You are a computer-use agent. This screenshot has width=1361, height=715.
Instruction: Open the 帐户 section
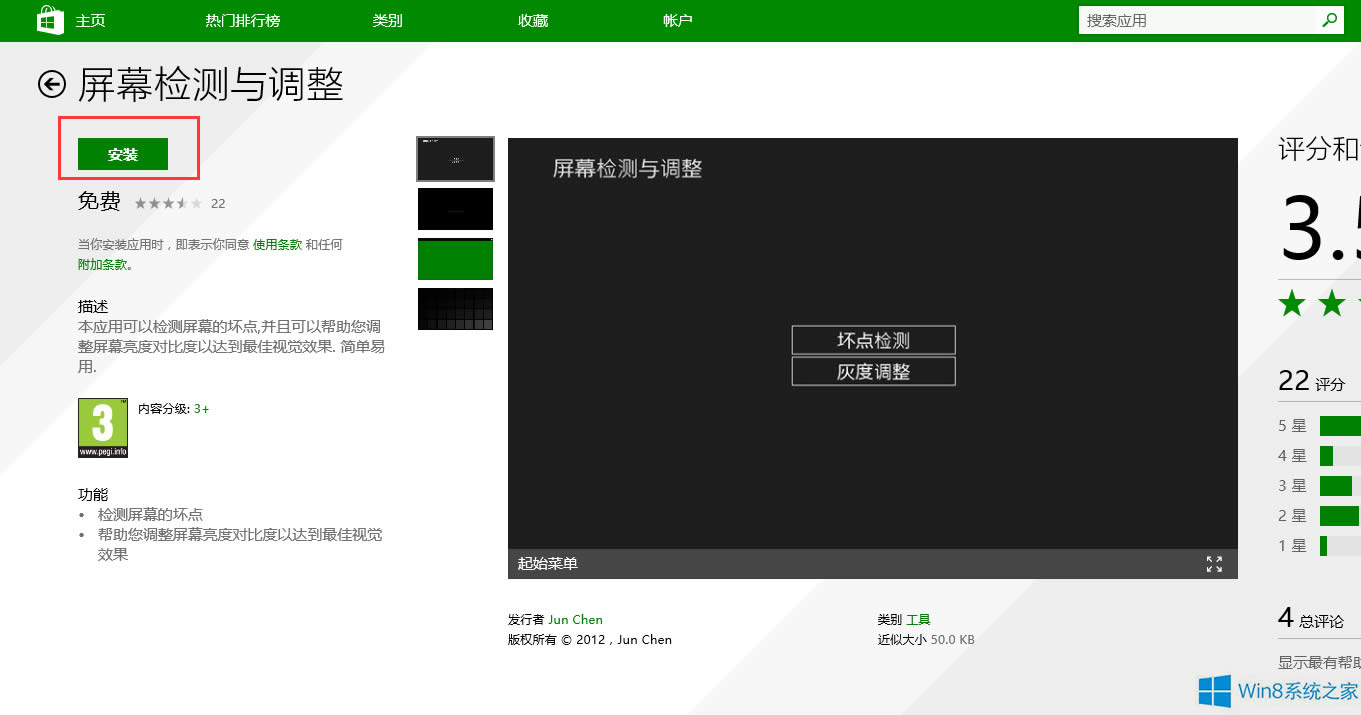pos(677,19)
